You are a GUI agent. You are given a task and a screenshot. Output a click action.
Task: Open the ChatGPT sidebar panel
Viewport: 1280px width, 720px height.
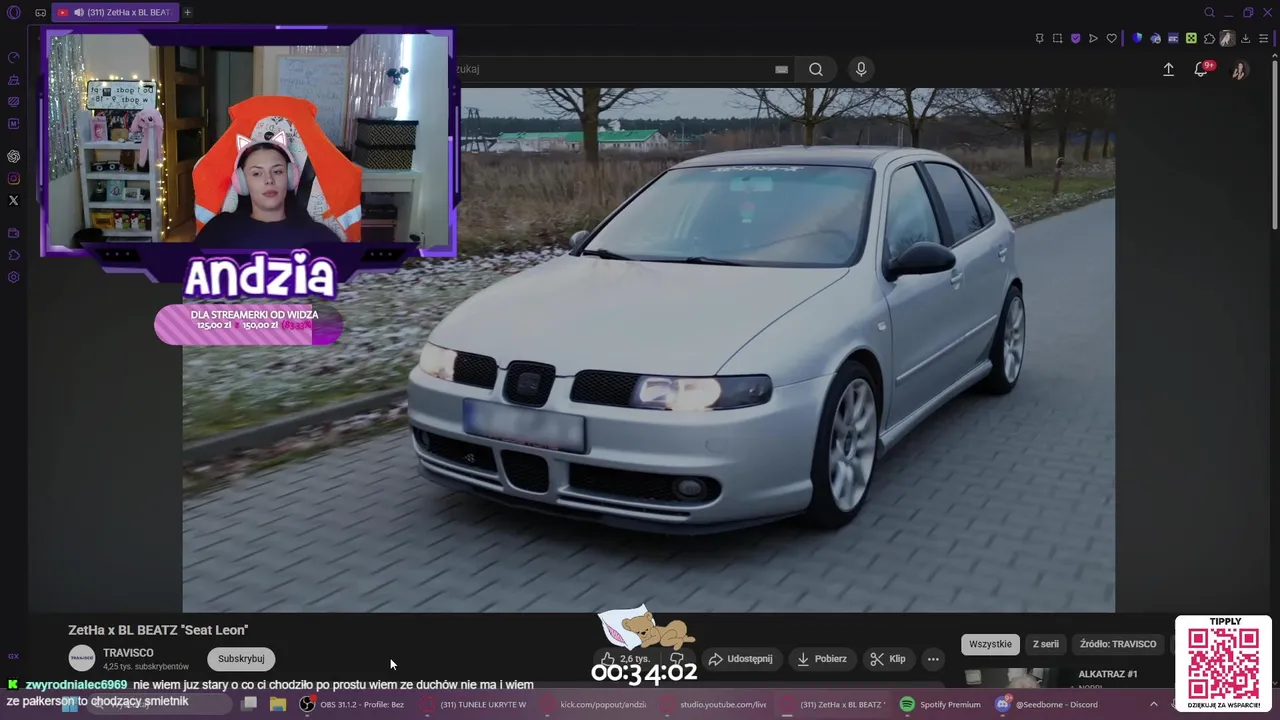click(x=13, y=156)
